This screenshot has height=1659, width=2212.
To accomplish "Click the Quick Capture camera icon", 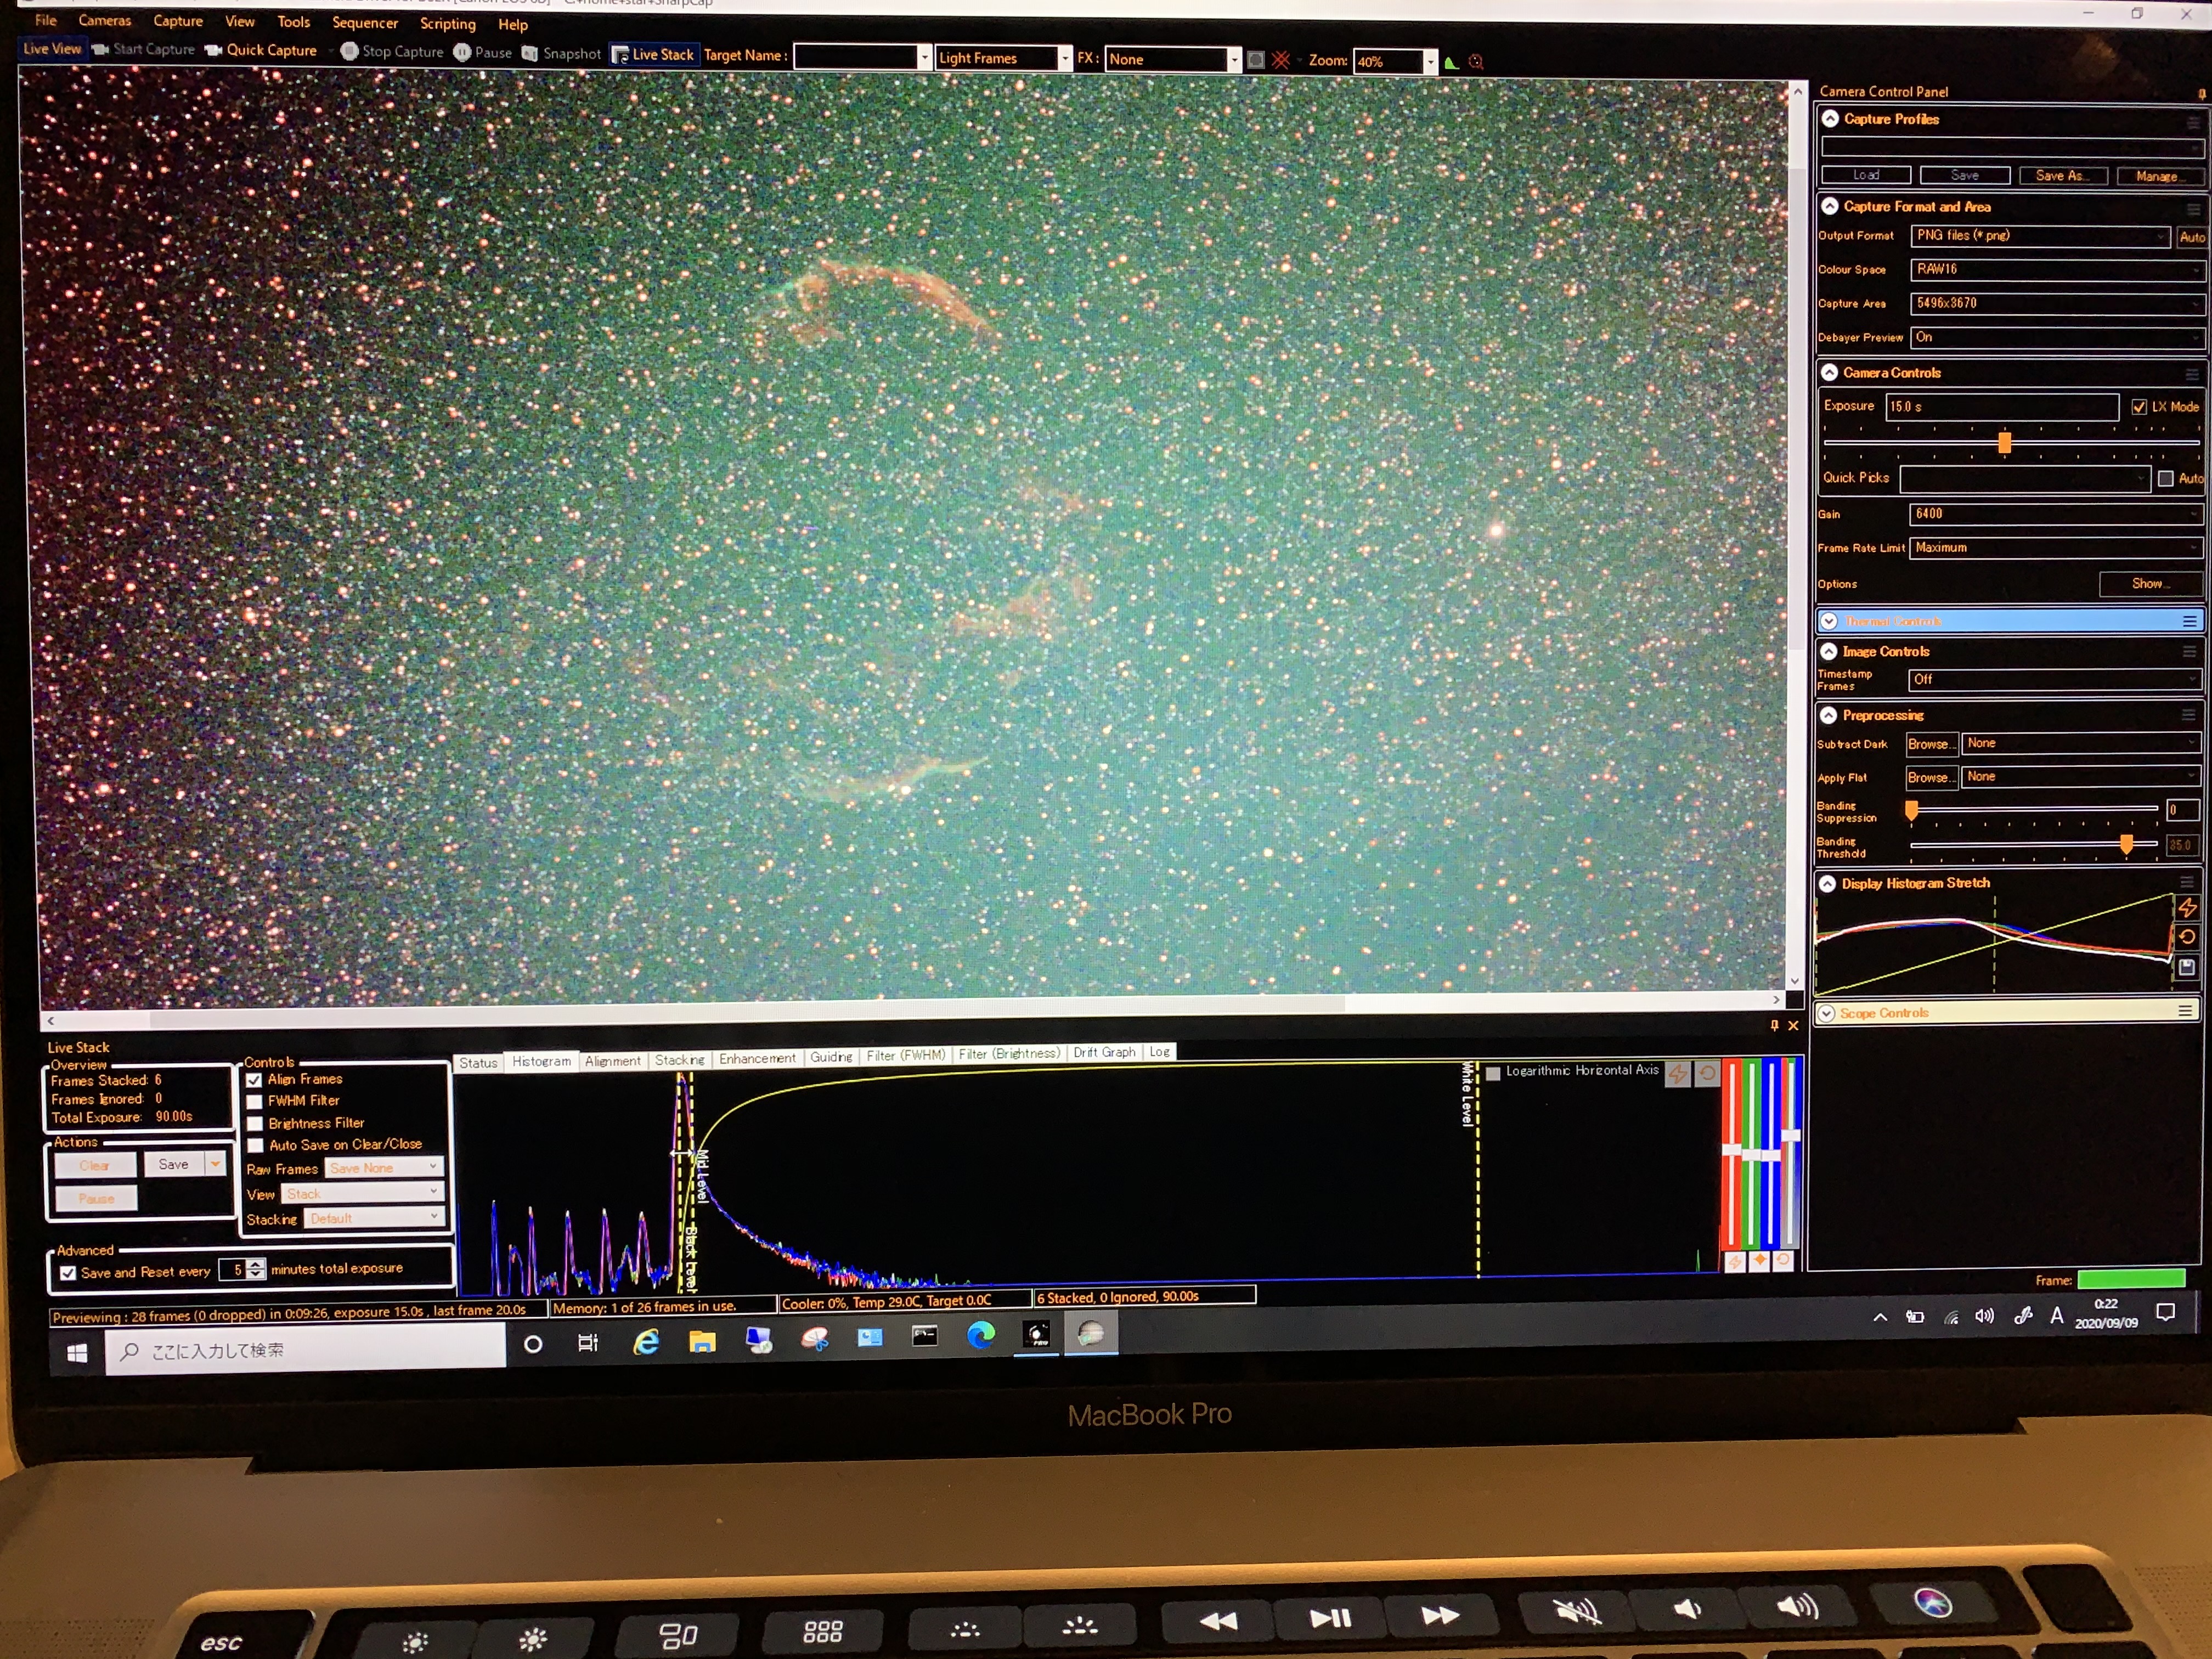I will point(213,51).
